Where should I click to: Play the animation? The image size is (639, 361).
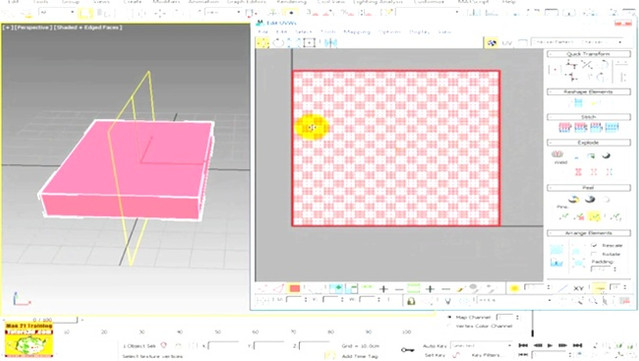[549, 345]
